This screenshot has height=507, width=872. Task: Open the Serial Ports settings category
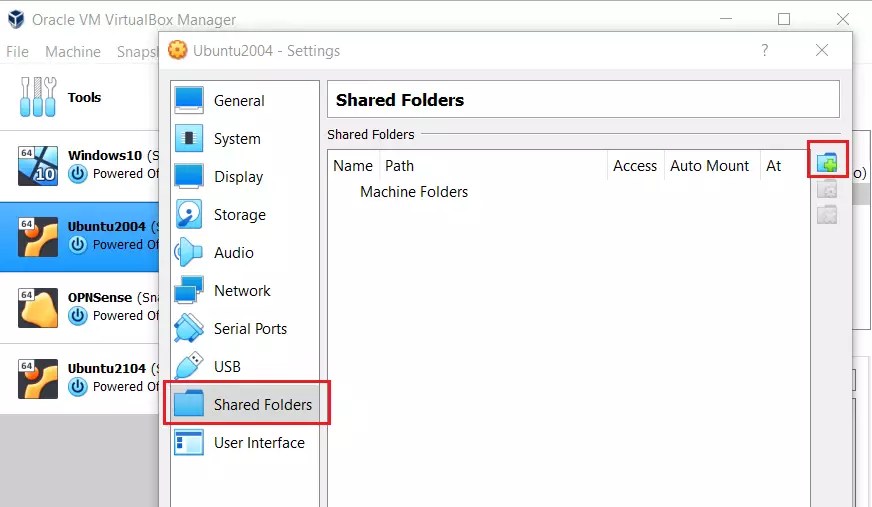(245, 329)
